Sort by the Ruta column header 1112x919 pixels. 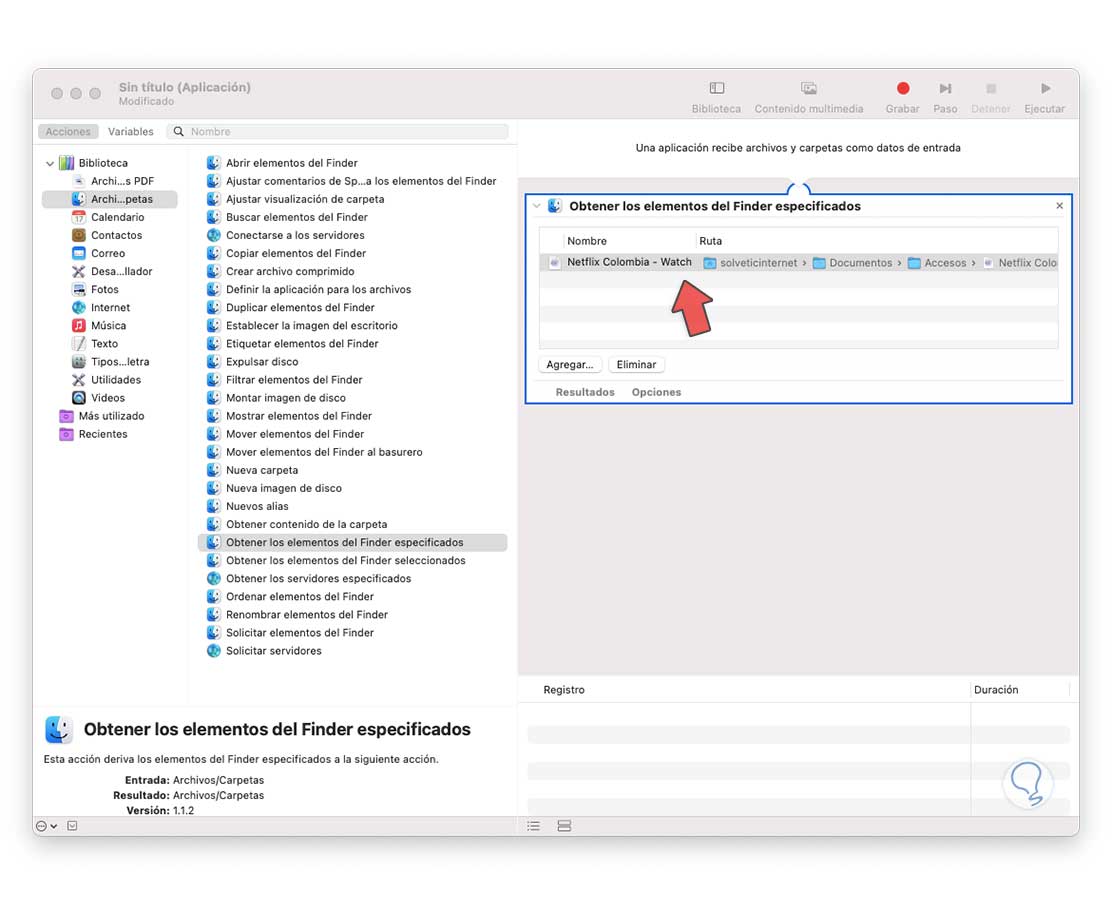coord(711,241)
